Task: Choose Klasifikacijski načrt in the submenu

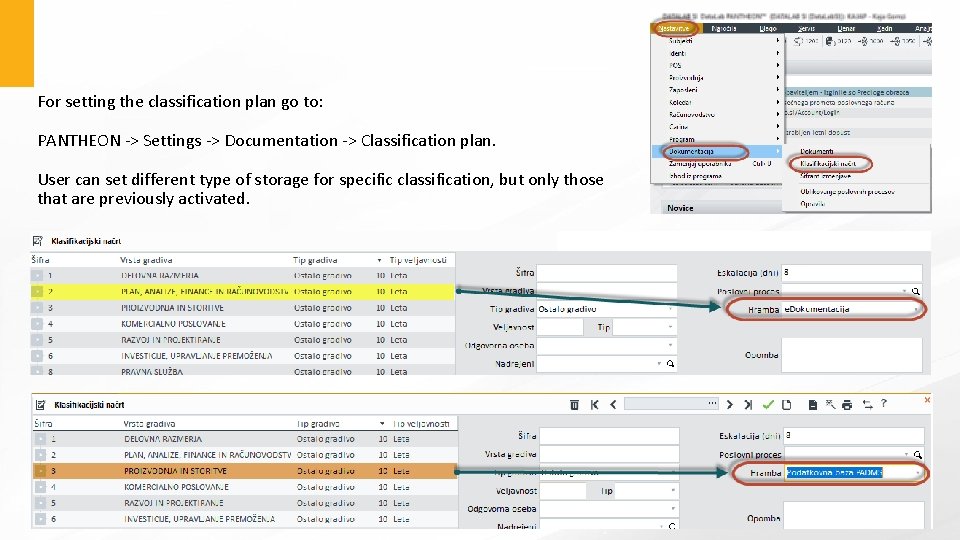Action: point(828,163)
